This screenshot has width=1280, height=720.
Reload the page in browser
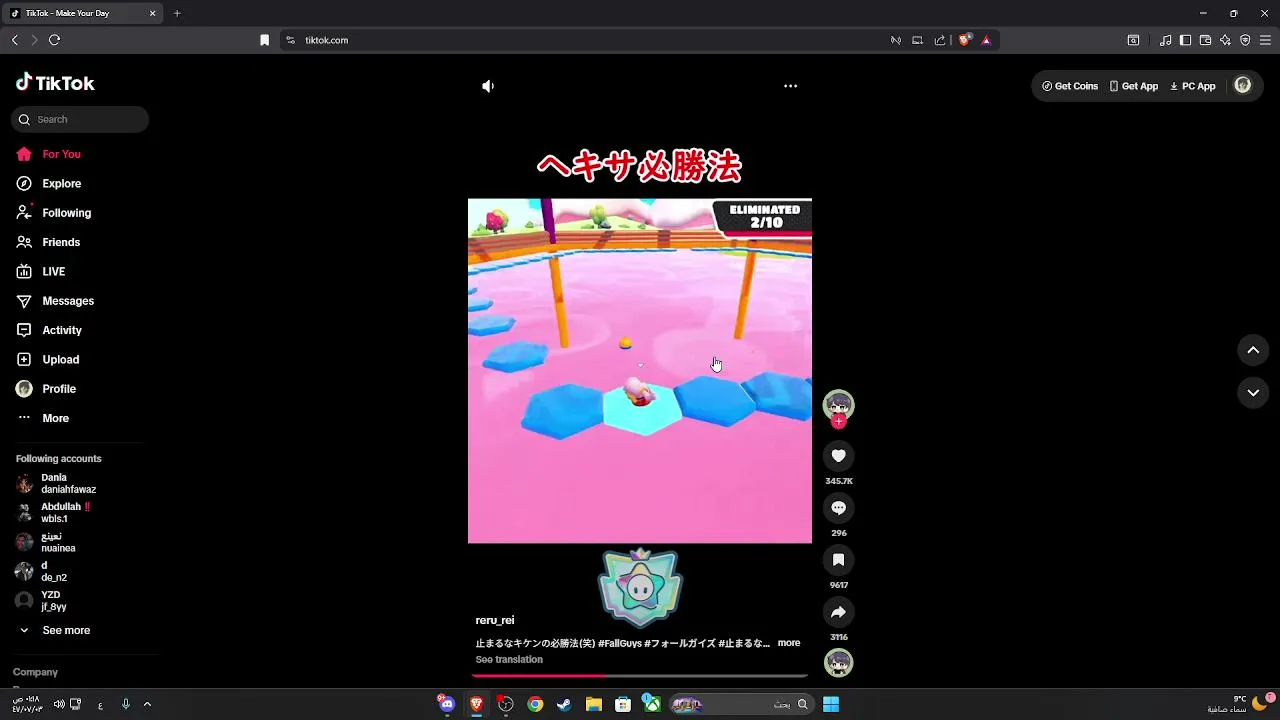click(x=54, y=40)
